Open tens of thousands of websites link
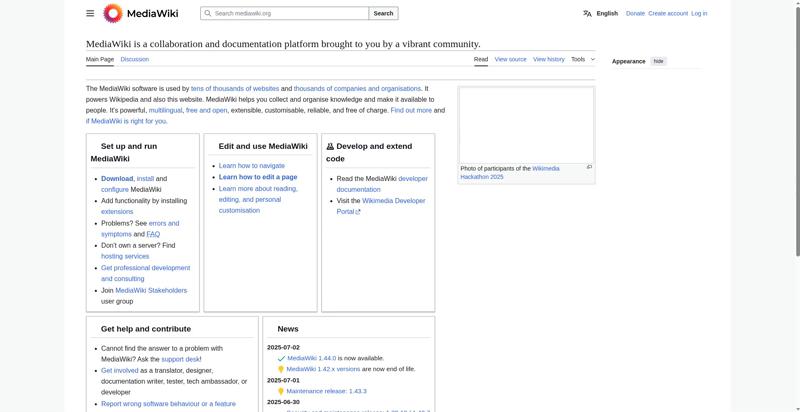Screen dimensions: 800x412 [x=235, y=89]
